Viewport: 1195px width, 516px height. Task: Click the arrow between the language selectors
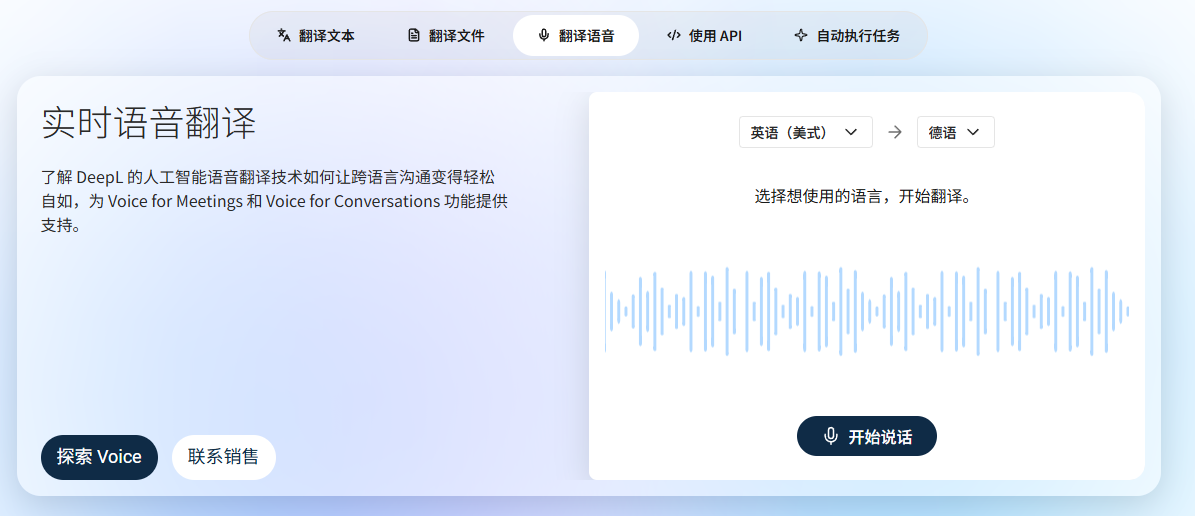pyautogui.click(x=895, y=132)
